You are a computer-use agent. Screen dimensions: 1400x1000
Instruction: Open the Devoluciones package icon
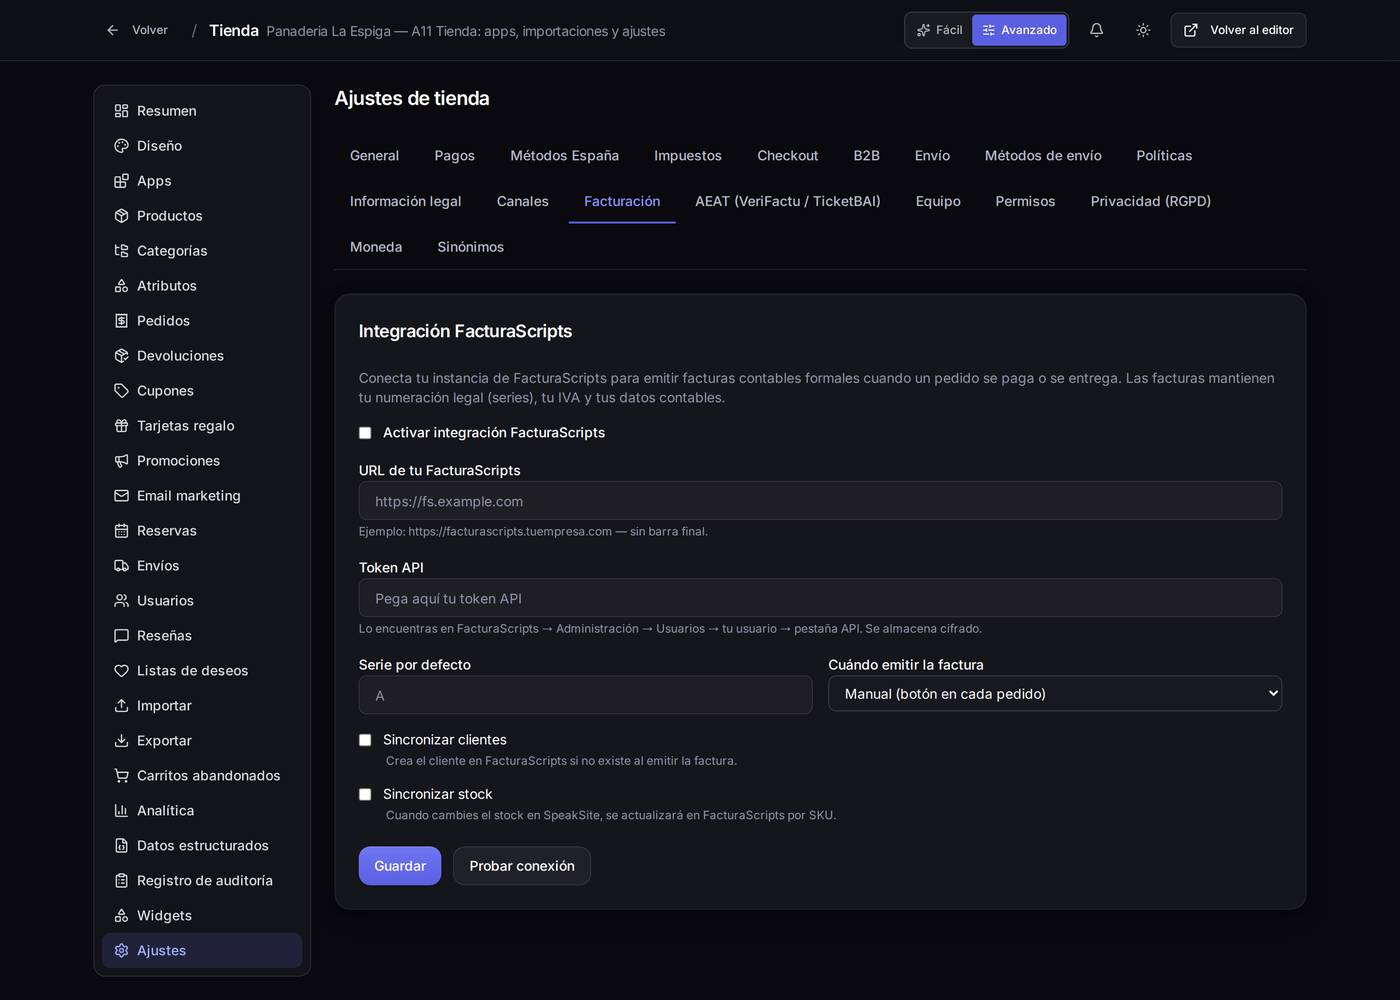(121, 356)
